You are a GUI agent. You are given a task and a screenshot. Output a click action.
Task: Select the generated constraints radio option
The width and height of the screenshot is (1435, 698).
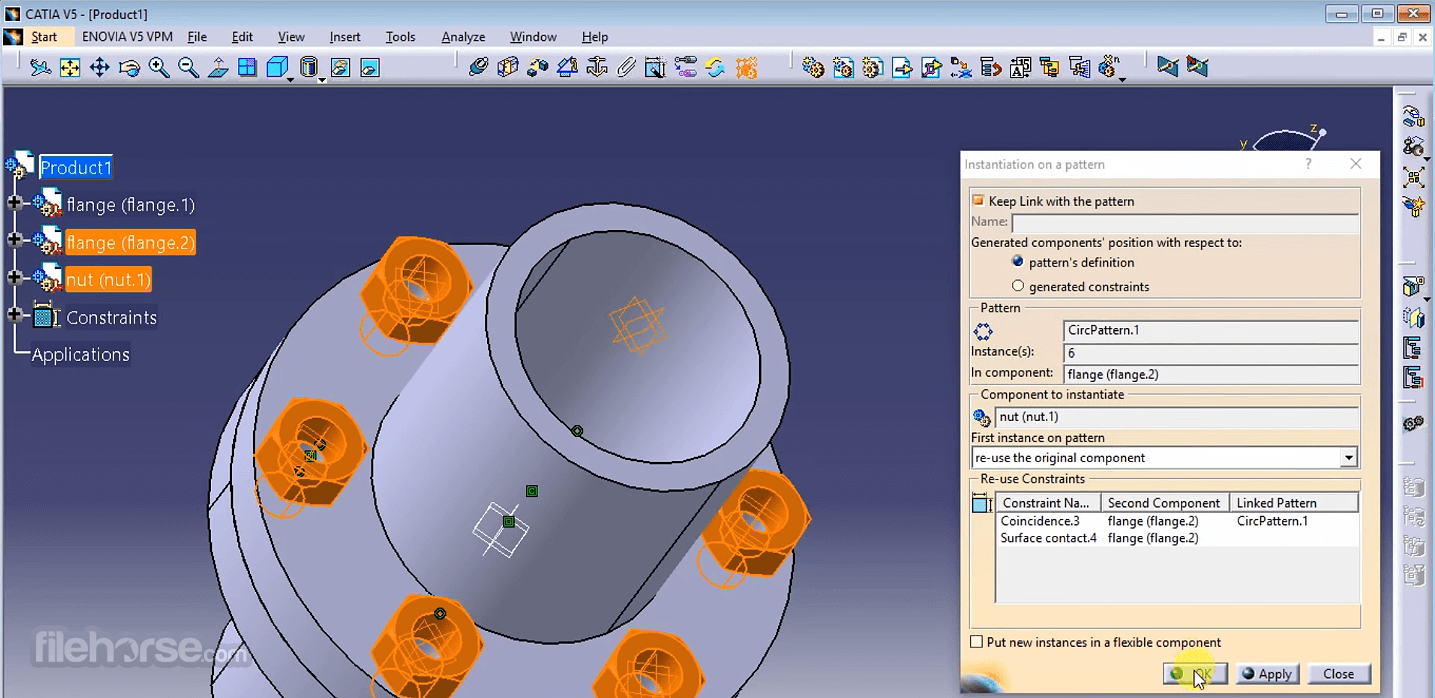pos(1018,286)
